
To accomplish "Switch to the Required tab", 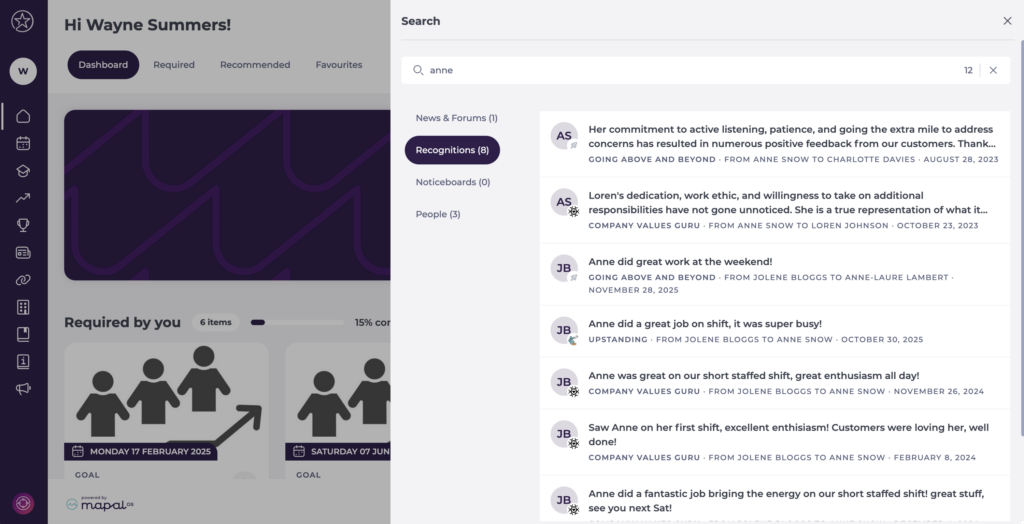I will [x=174, y=65].
